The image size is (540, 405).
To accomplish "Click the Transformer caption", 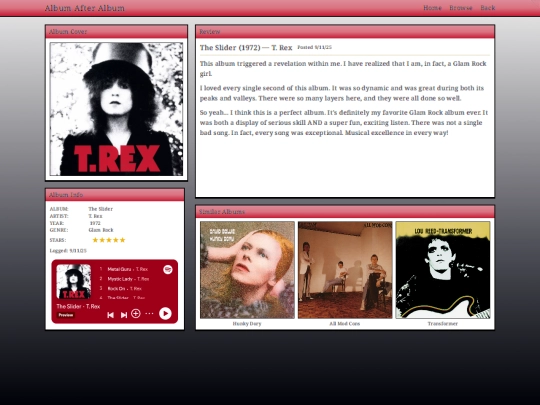I will click(x=443, y=324).
